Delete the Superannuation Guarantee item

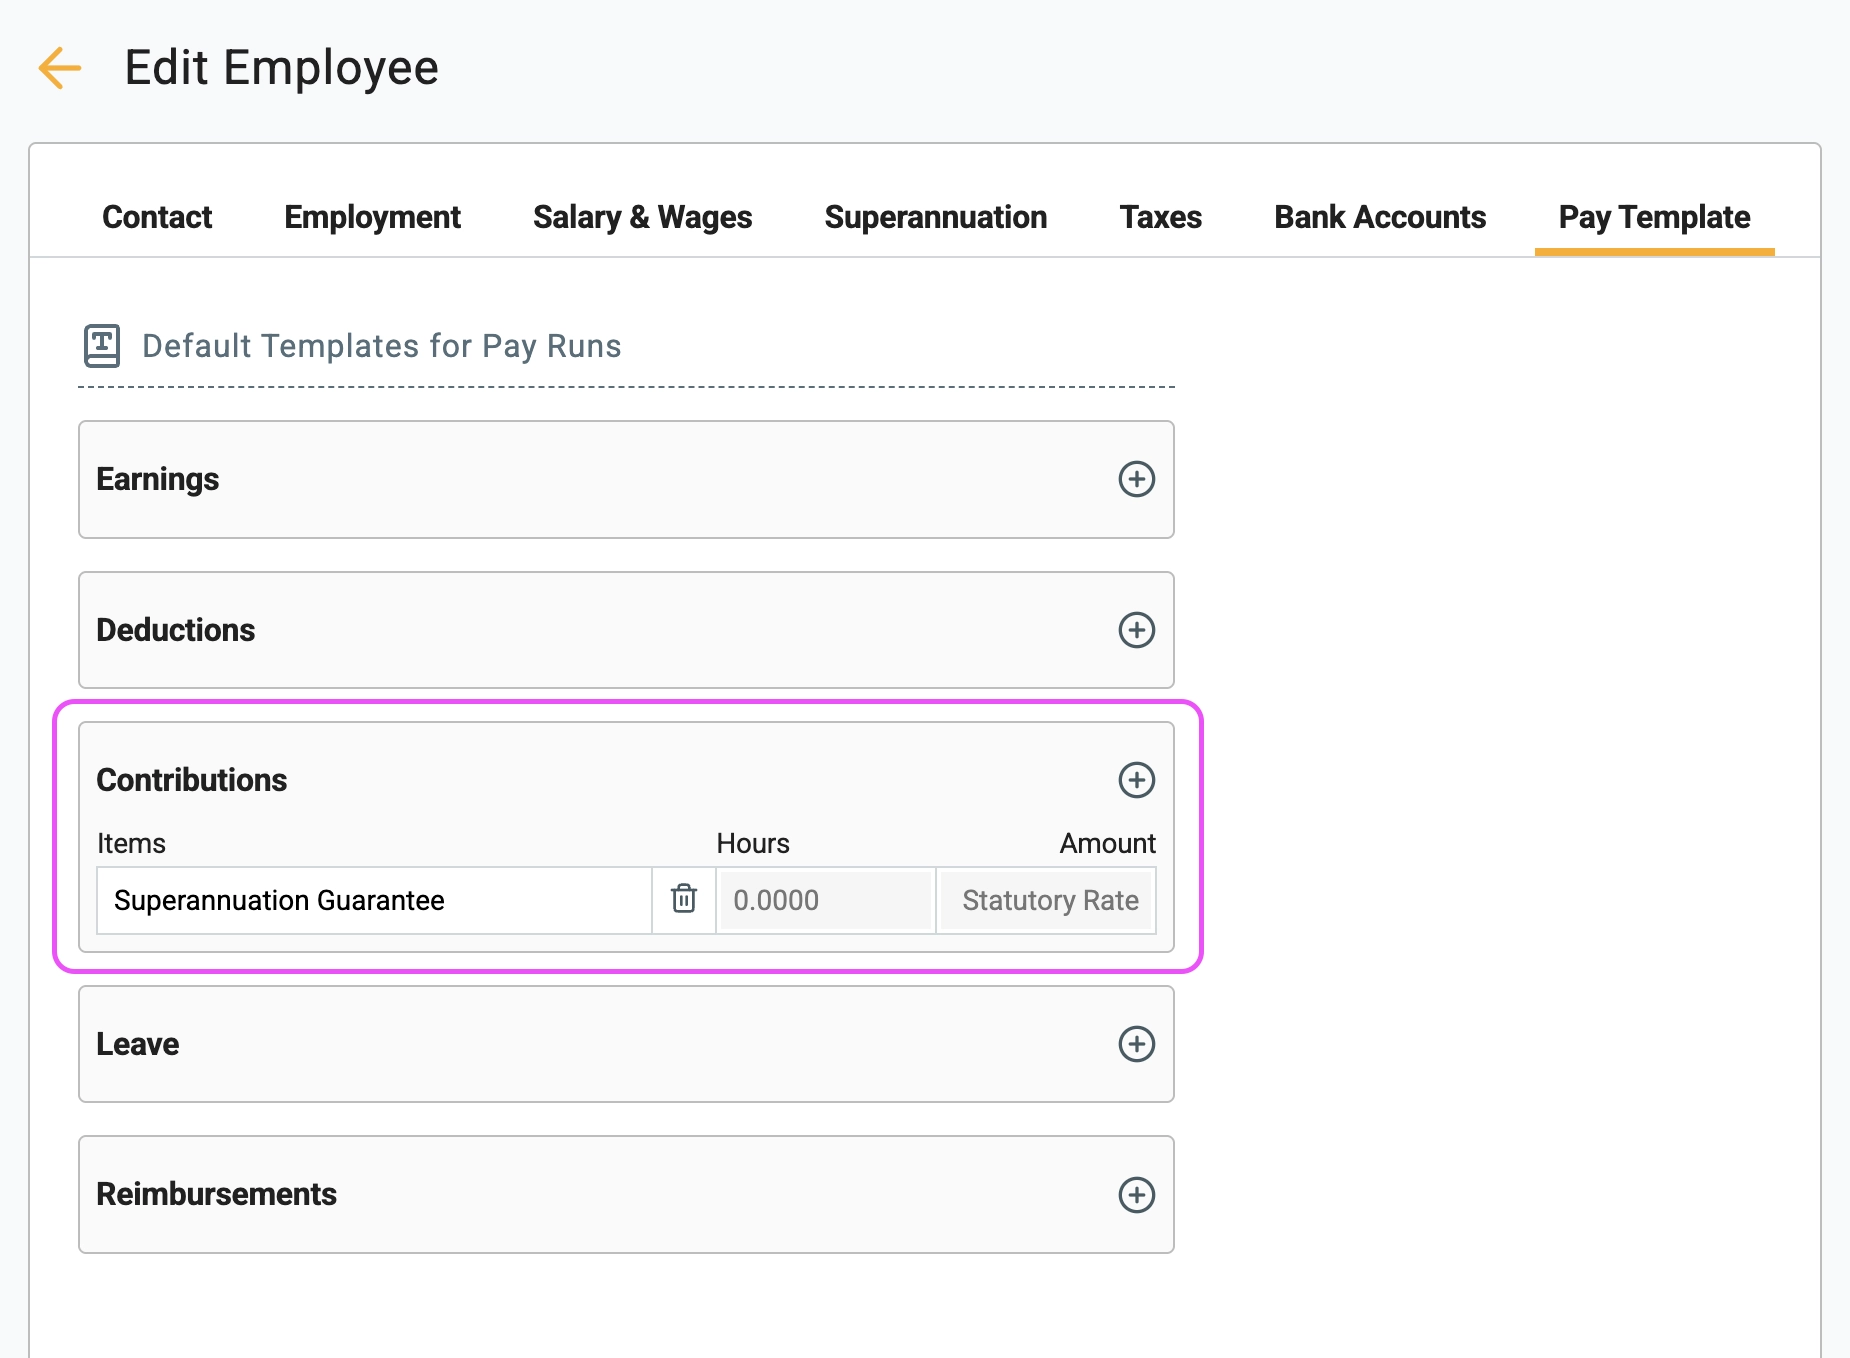point(684,899)
